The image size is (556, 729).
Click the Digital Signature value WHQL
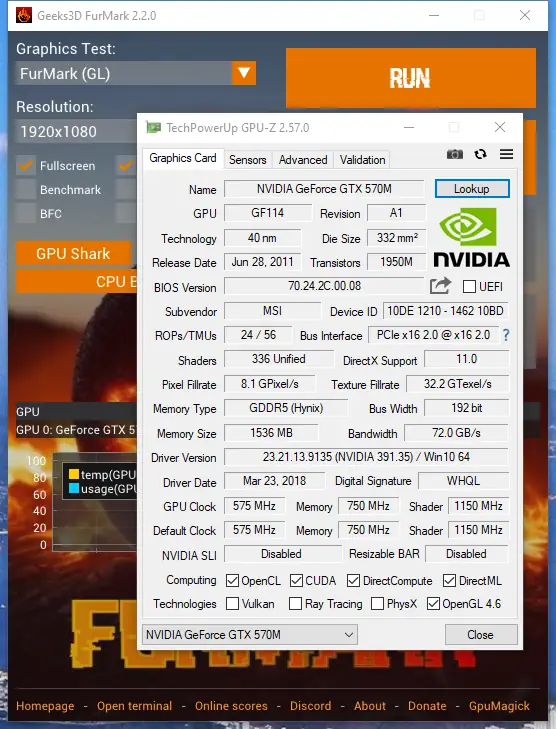pos(463,481)
